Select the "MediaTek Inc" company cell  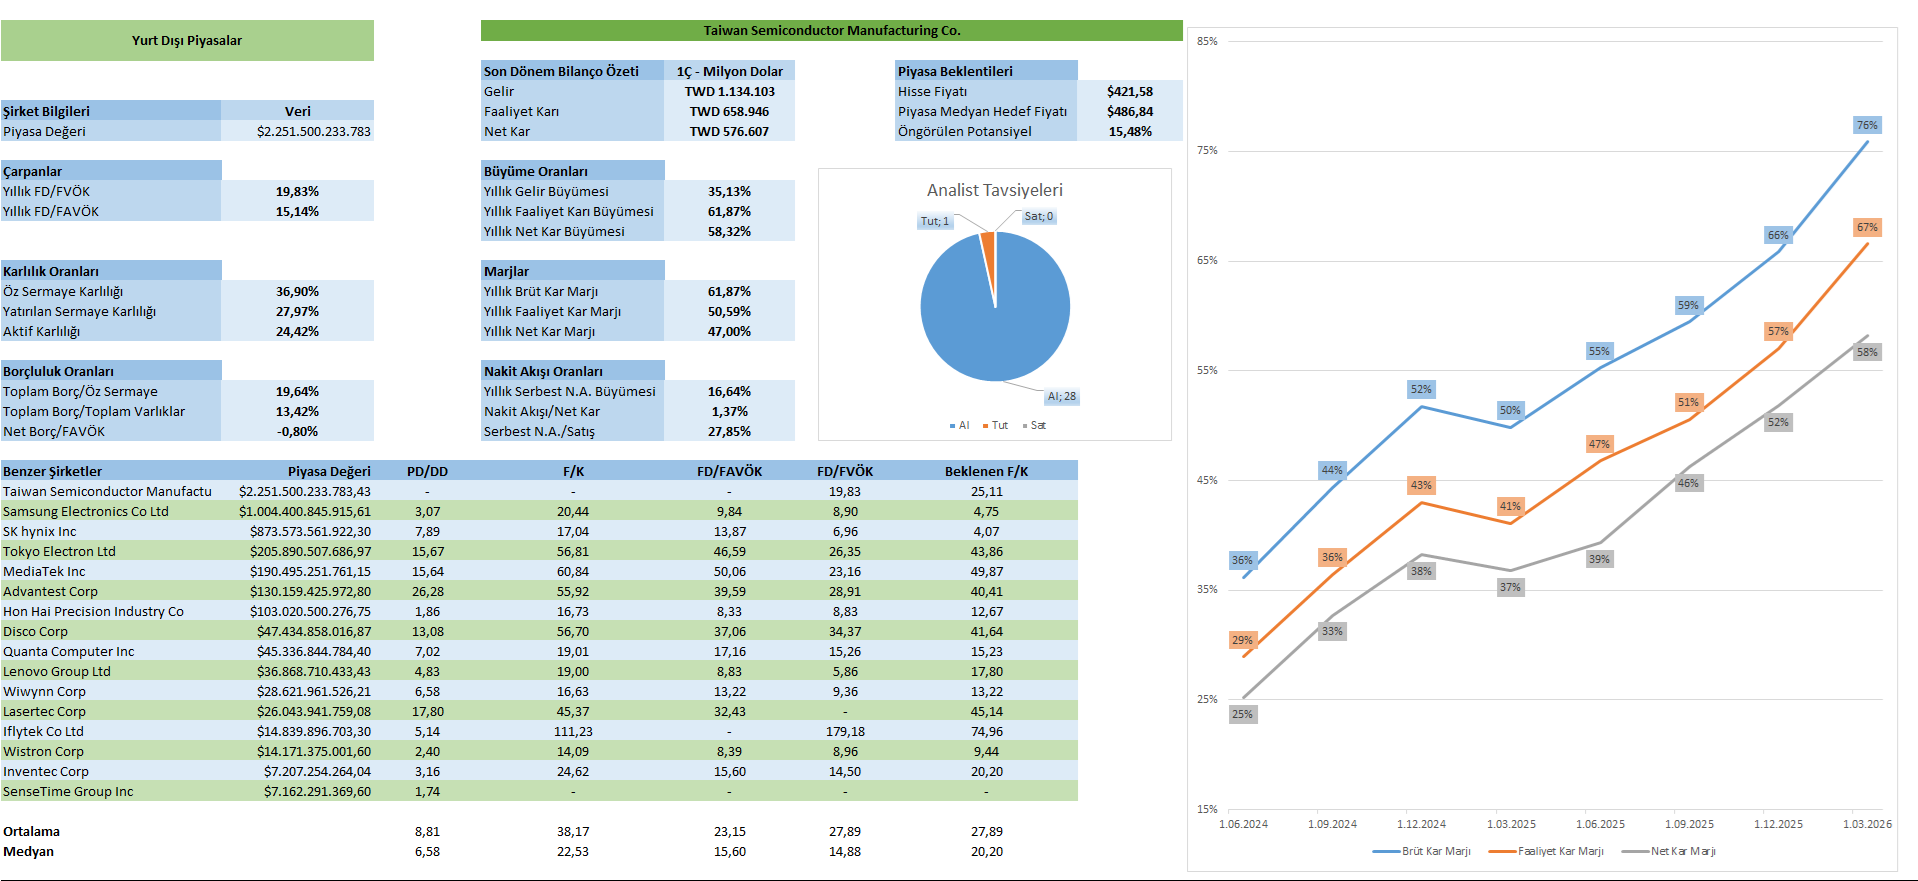44,571
